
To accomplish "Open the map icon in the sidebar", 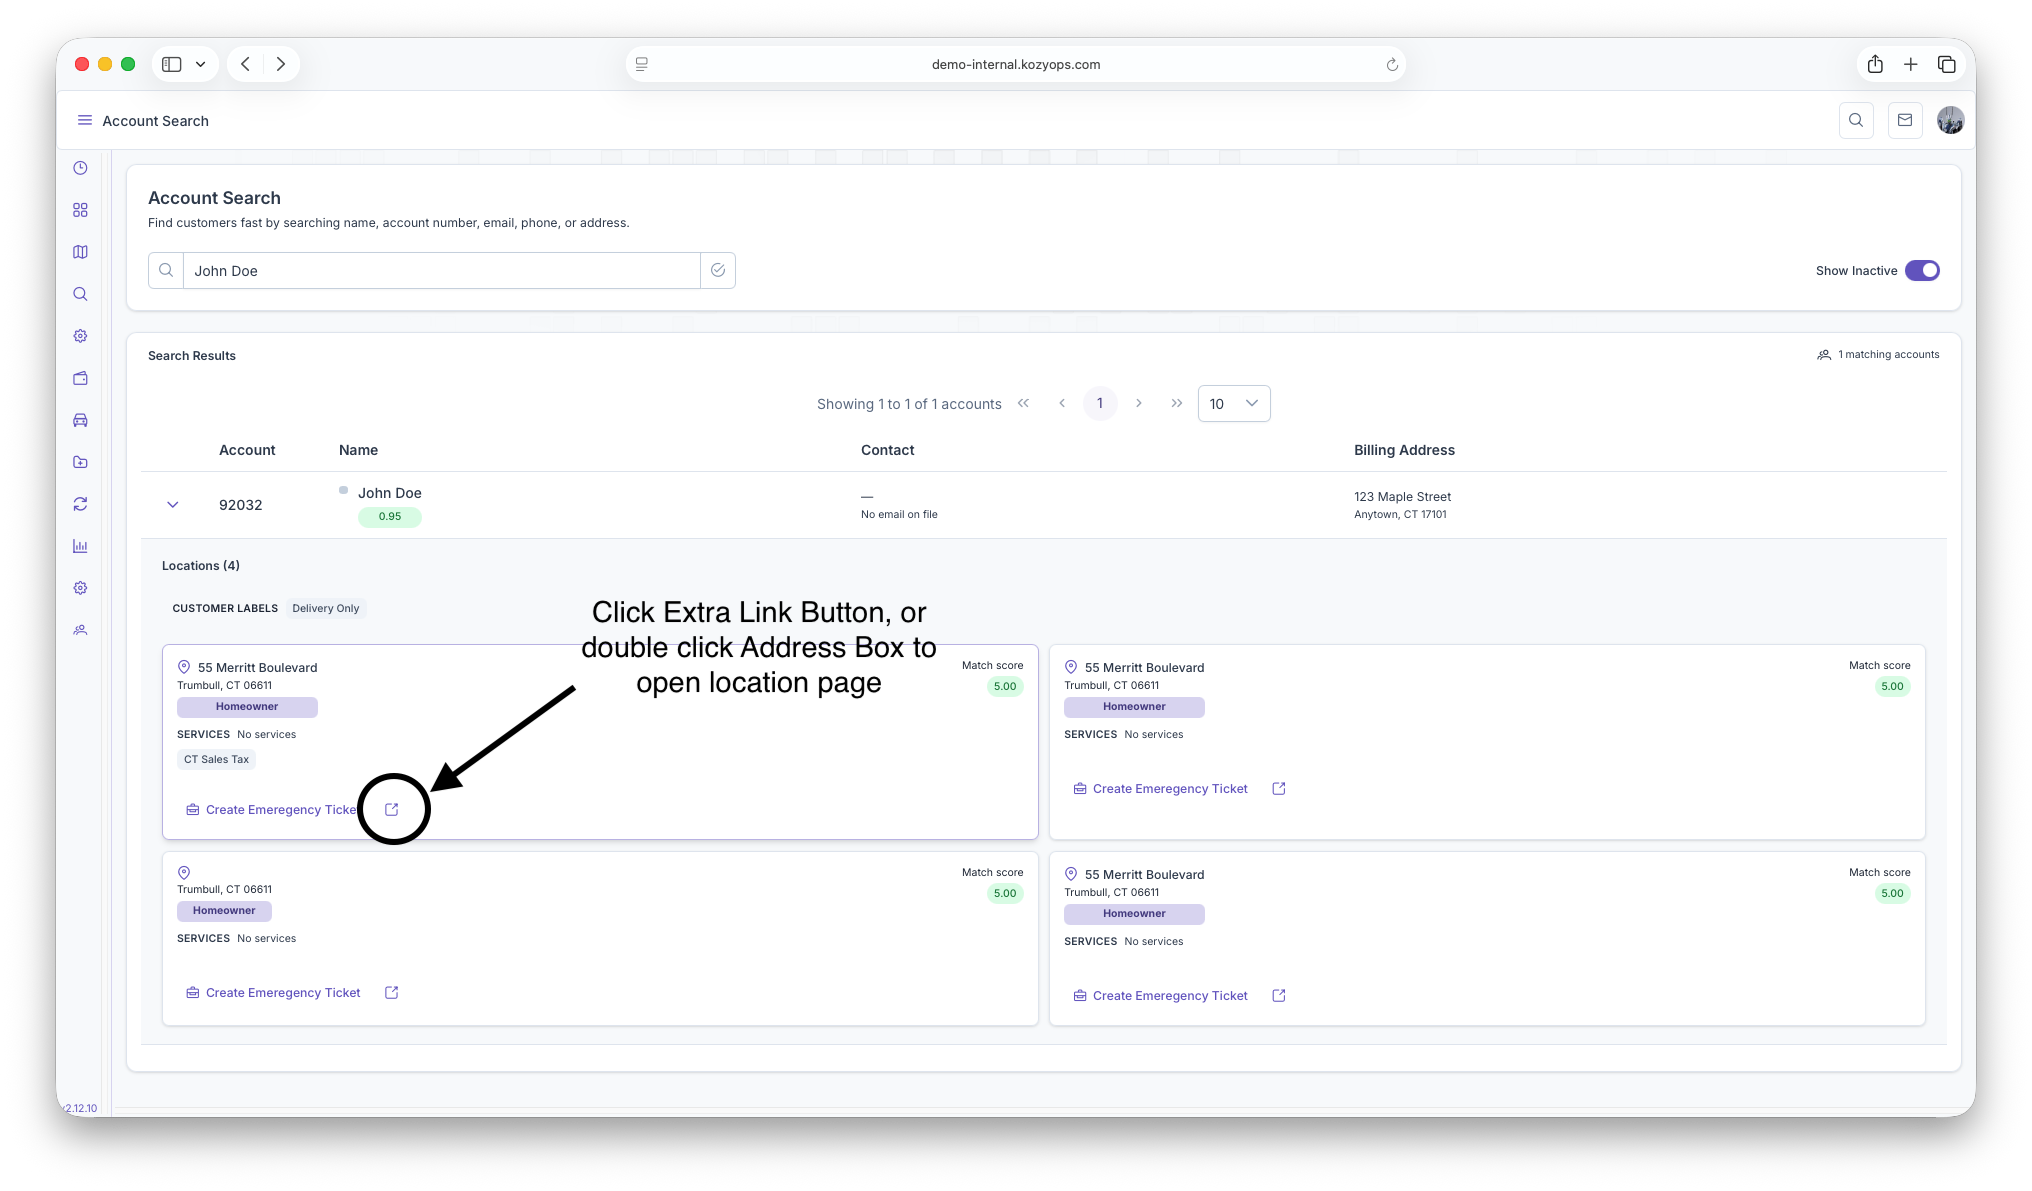I will 80,252.
